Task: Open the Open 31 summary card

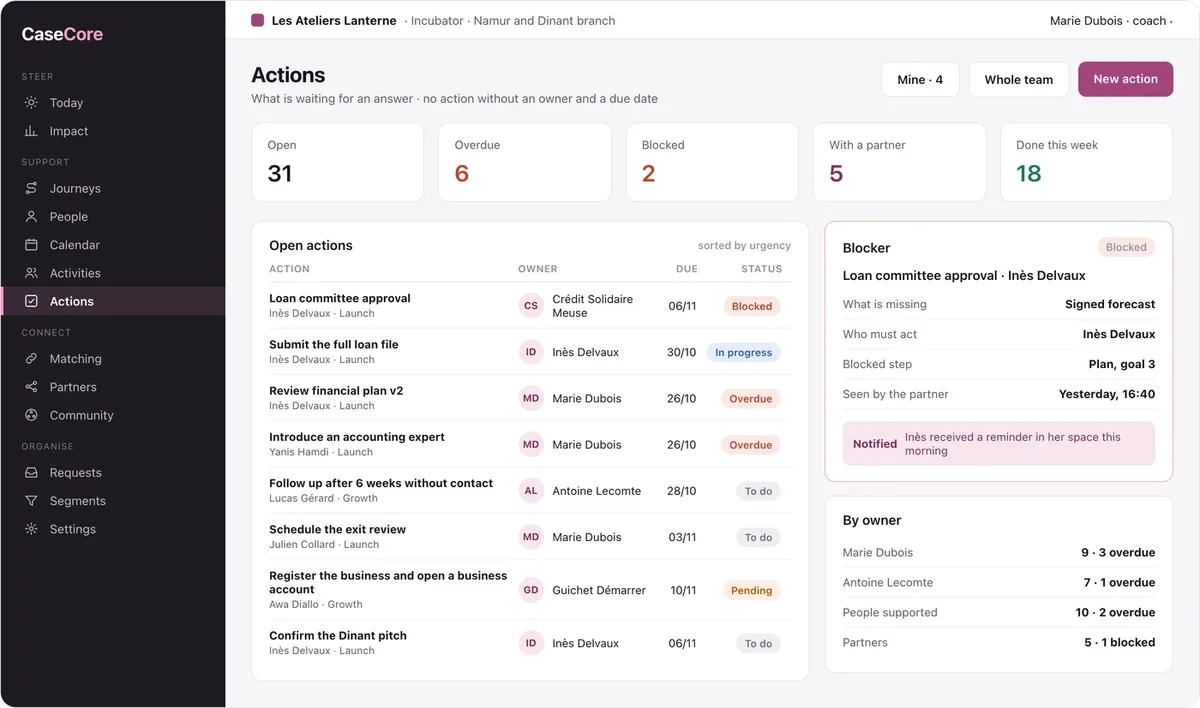Action: click(x=337, y=162)
